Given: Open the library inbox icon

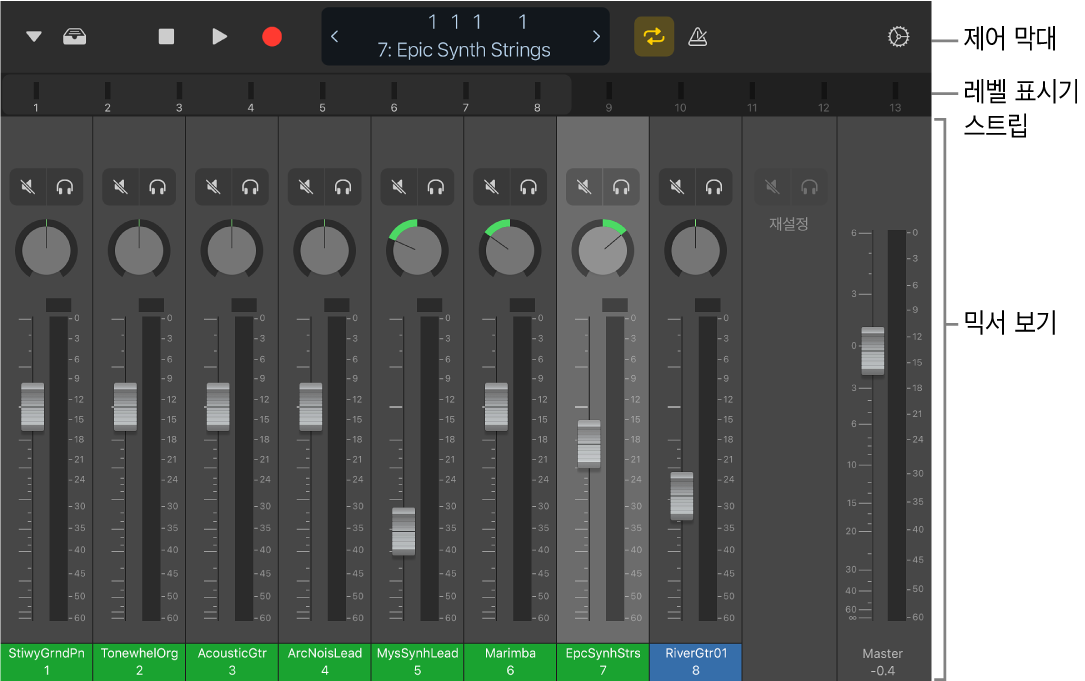Looking at the screenshot, I should pos(75,37).
